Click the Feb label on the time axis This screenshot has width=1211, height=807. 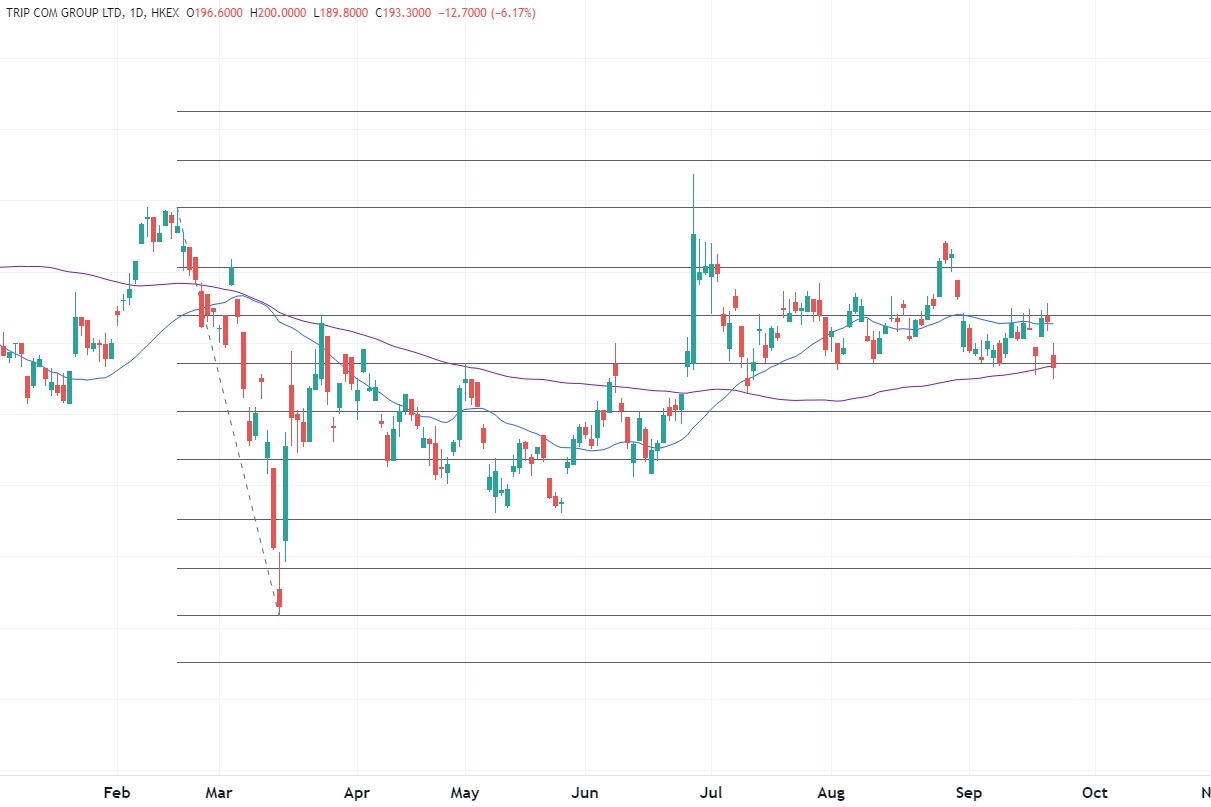pyautogui.click(x=117, y=793)
